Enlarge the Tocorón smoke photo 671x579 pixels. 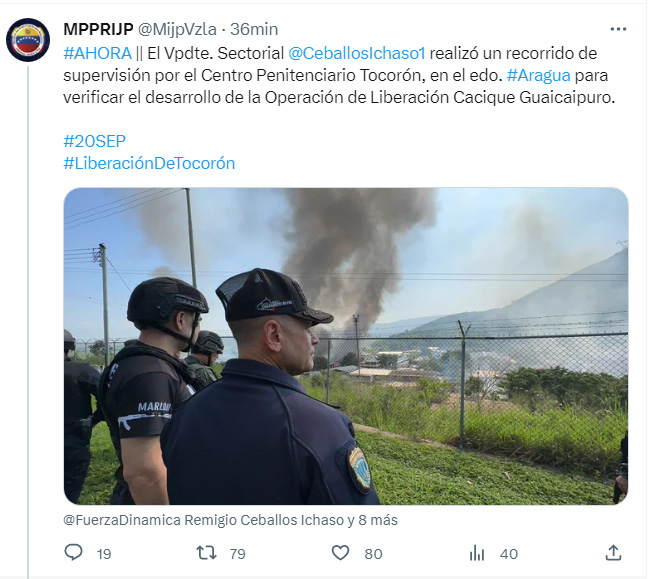pos(346,346)
